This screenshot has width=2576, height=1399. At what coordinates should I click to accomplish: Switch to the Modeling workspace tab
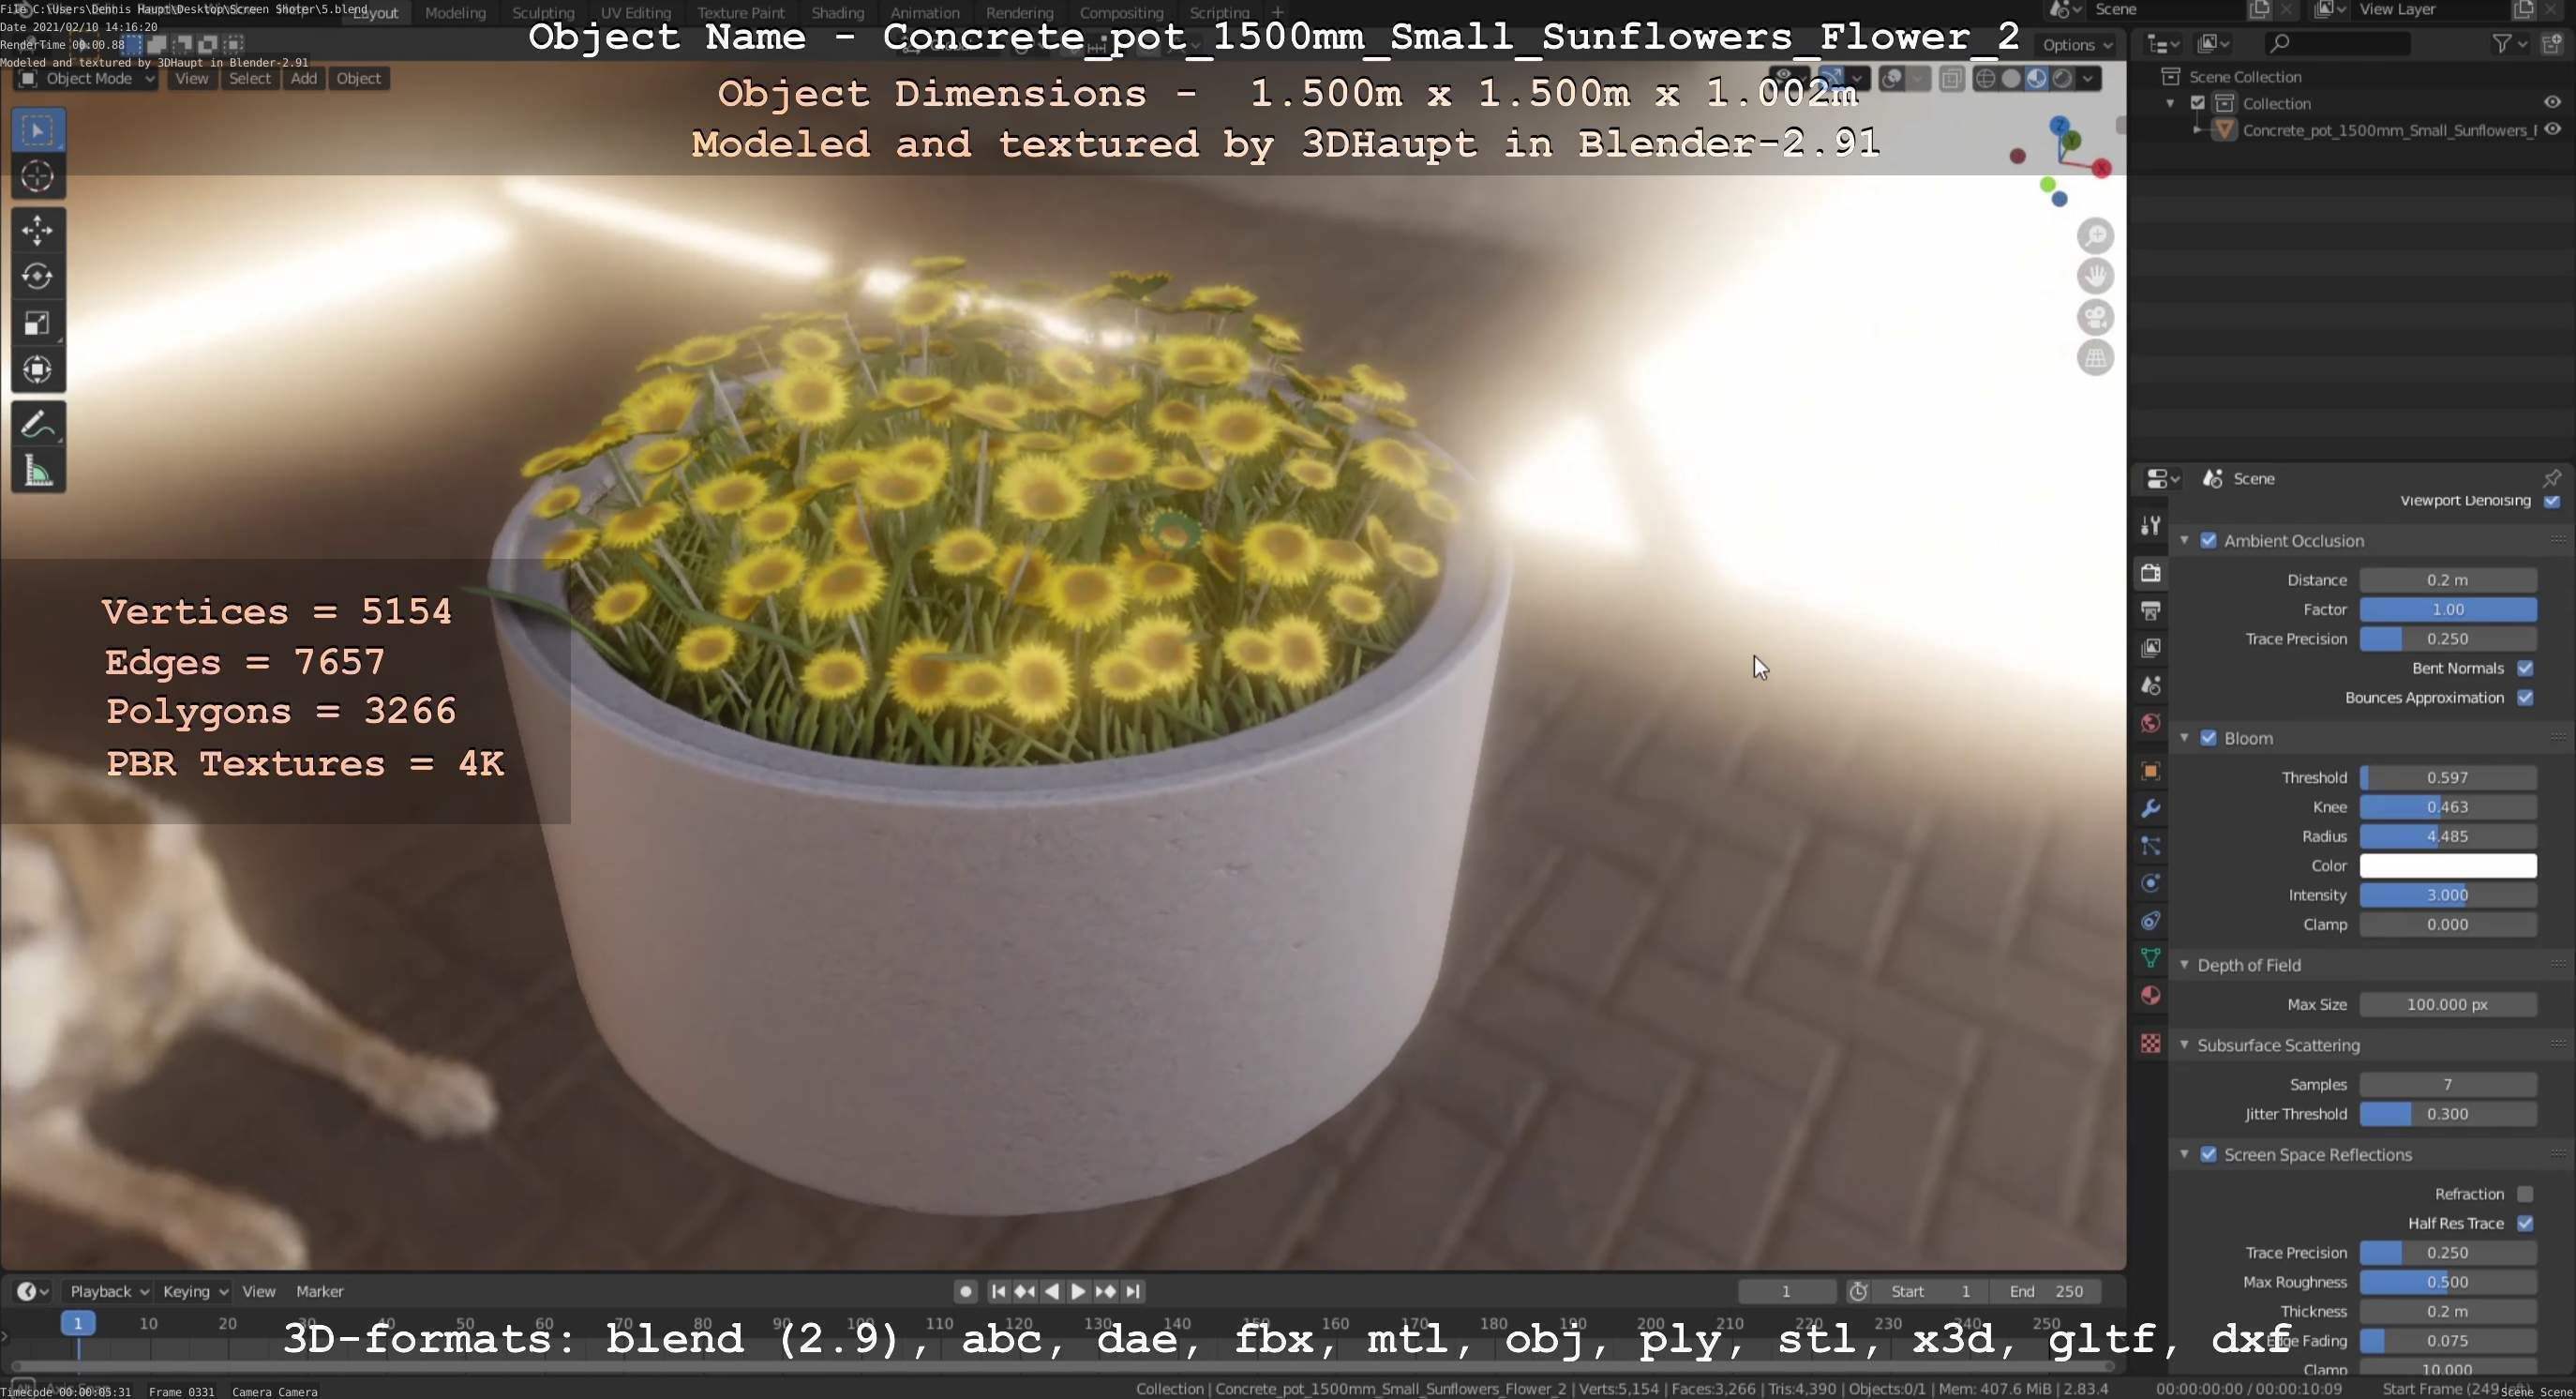tap(455, 13)
